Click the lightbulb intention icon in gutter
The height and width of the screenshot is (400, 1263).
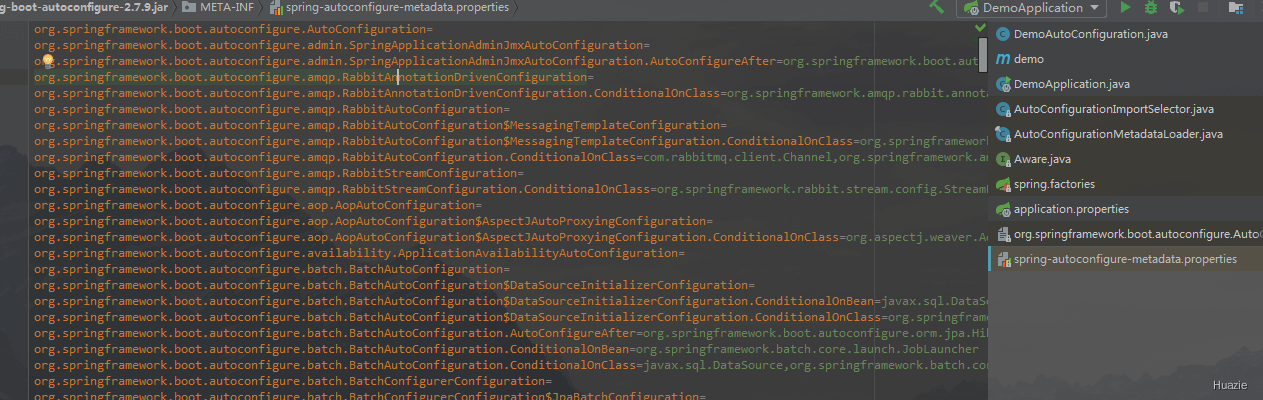point(46,61)
